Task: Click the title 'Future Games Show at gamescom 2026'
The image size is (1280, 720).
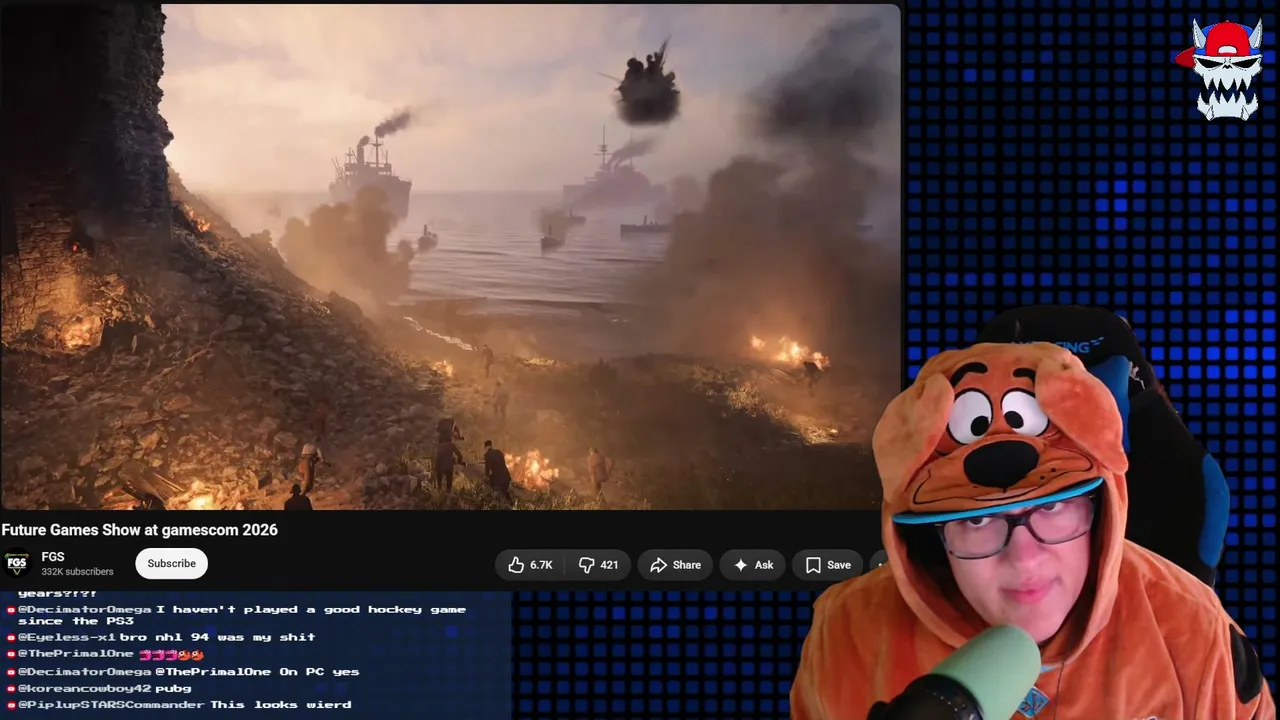Action: [x=140, y=530]
